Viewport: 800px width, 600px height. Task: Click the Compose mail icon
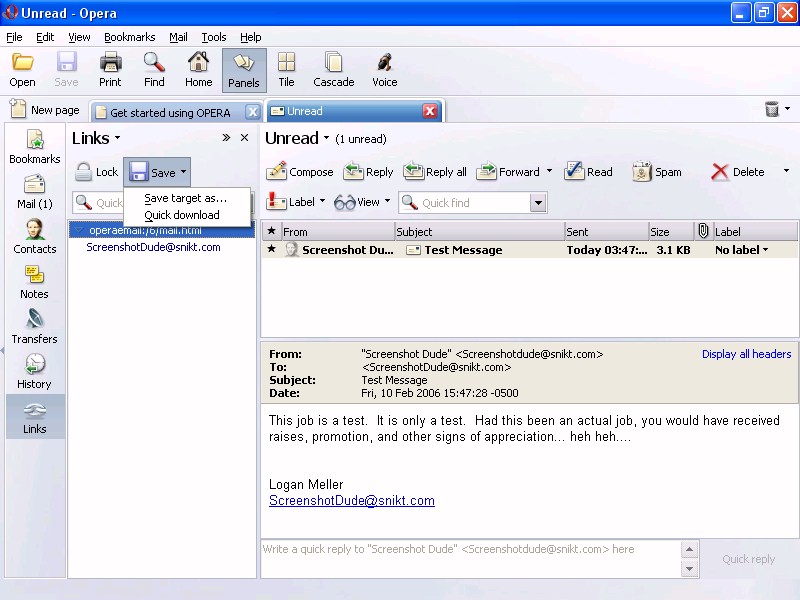coord(277,172)
